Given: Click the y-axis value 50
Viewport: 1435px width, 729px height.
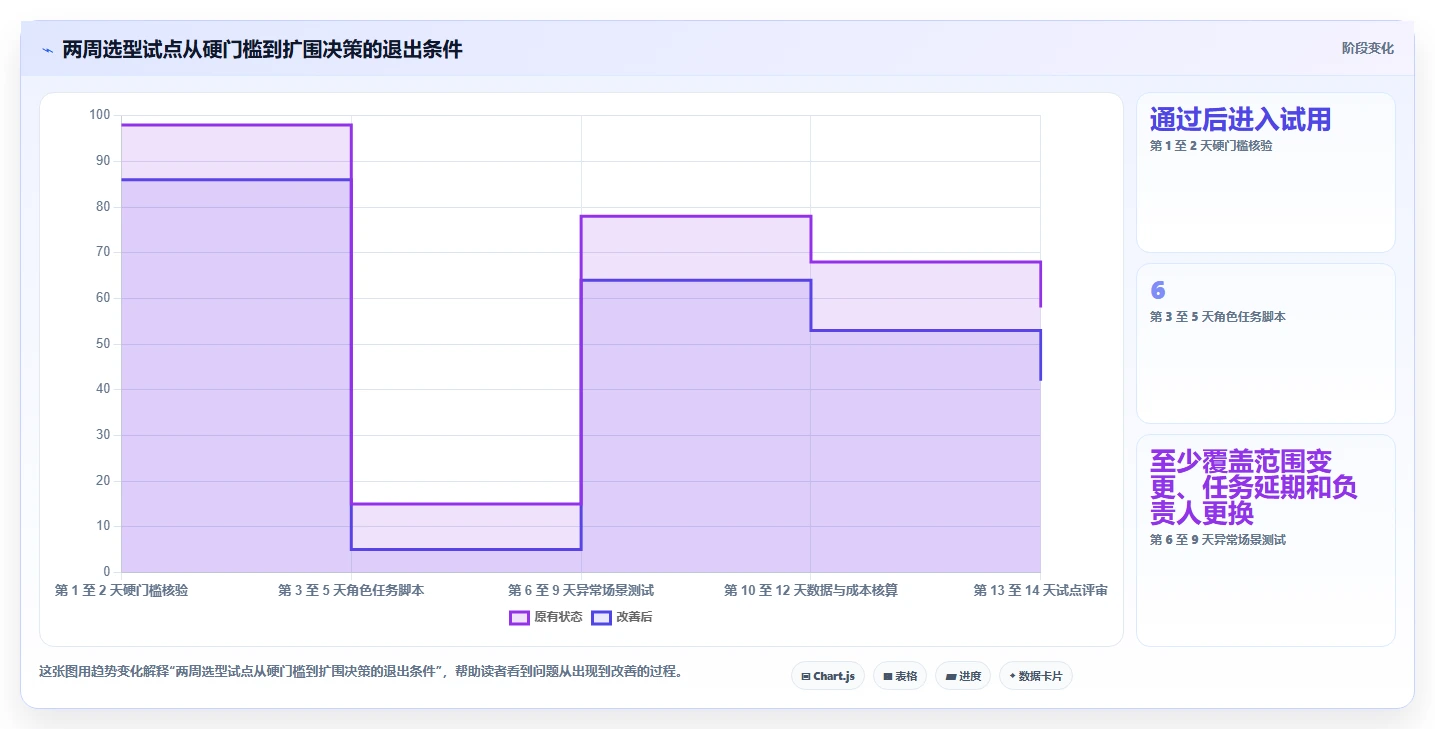Looking at the screenshot, I should point(103,344).
